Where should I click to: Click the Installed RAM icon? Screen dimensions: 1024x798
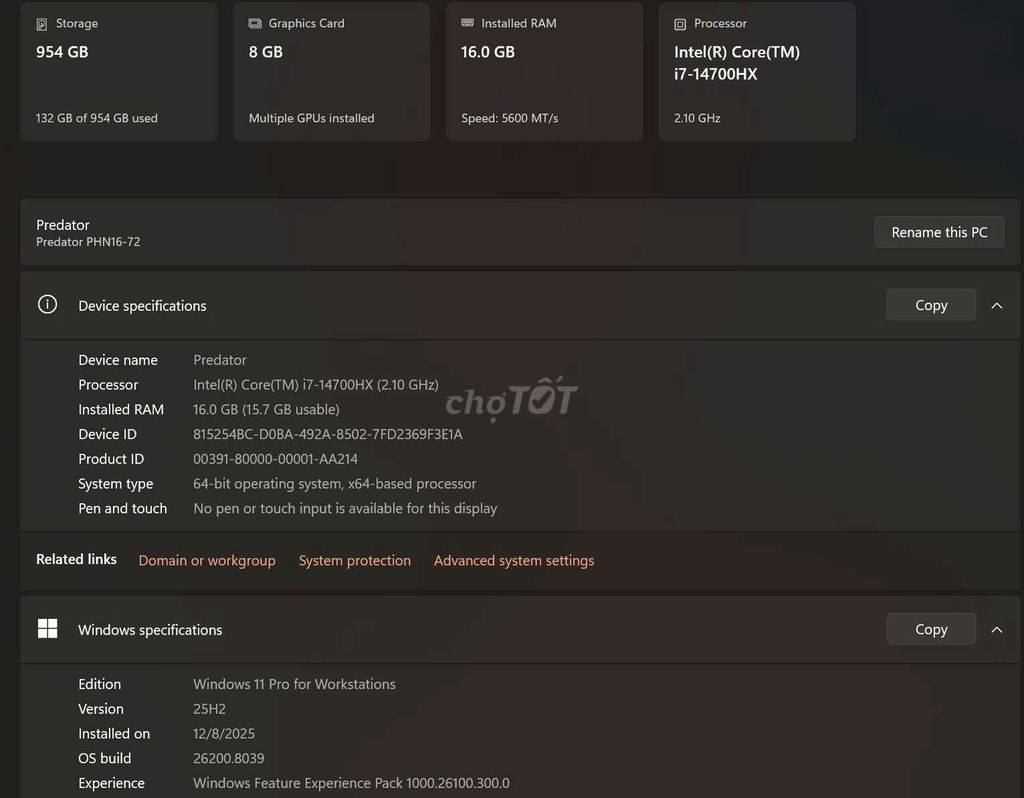tap(468, 23)
